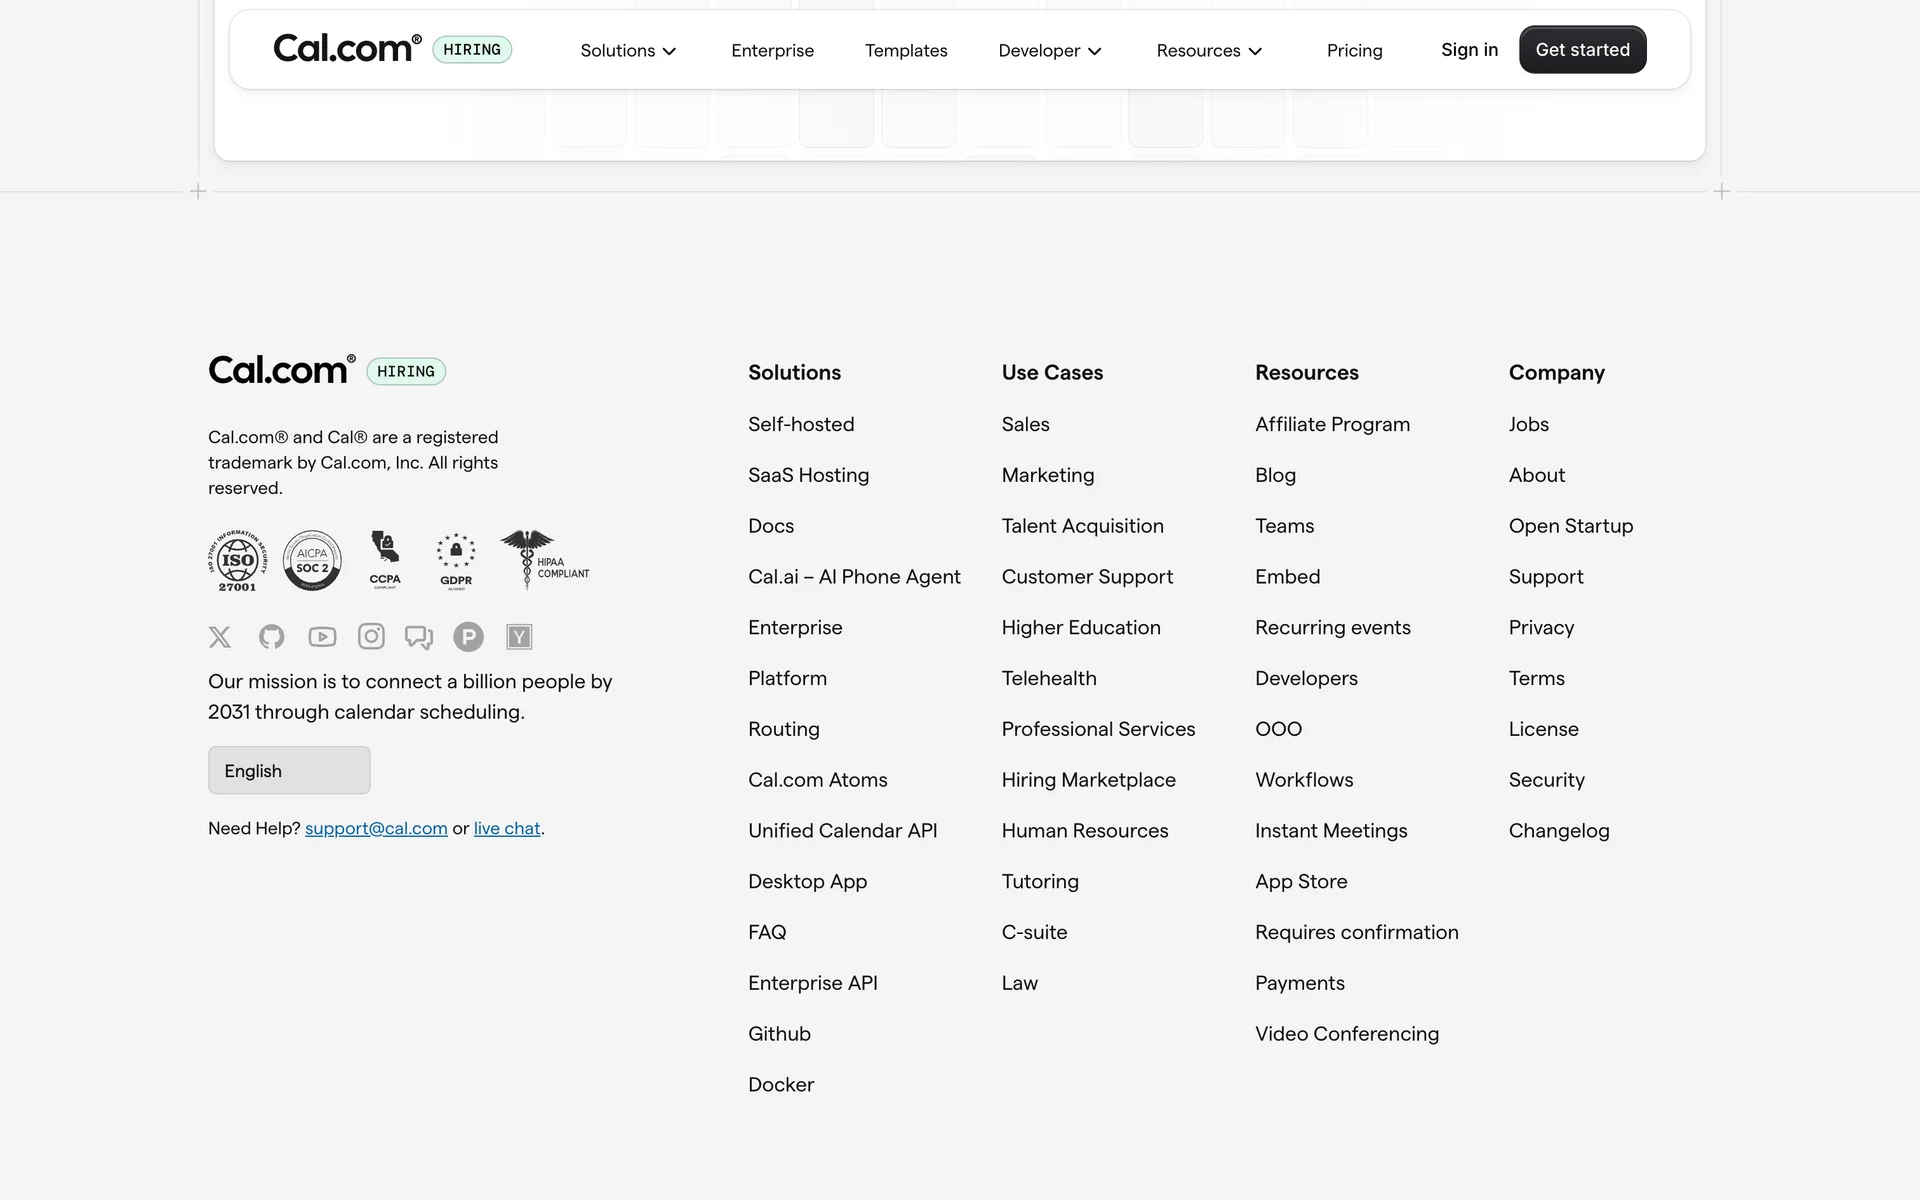Click the ISO 27001 certification badge
The image size is (1920, 1200).
click(237, 561)
